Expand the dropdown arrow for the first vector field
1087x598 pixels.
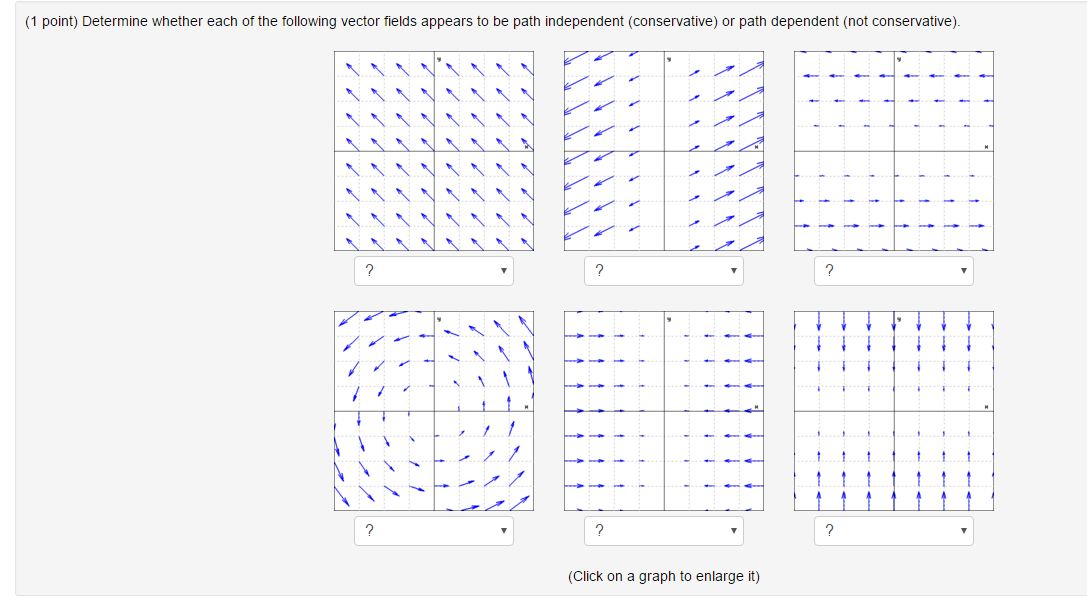[x=504, y=270]
